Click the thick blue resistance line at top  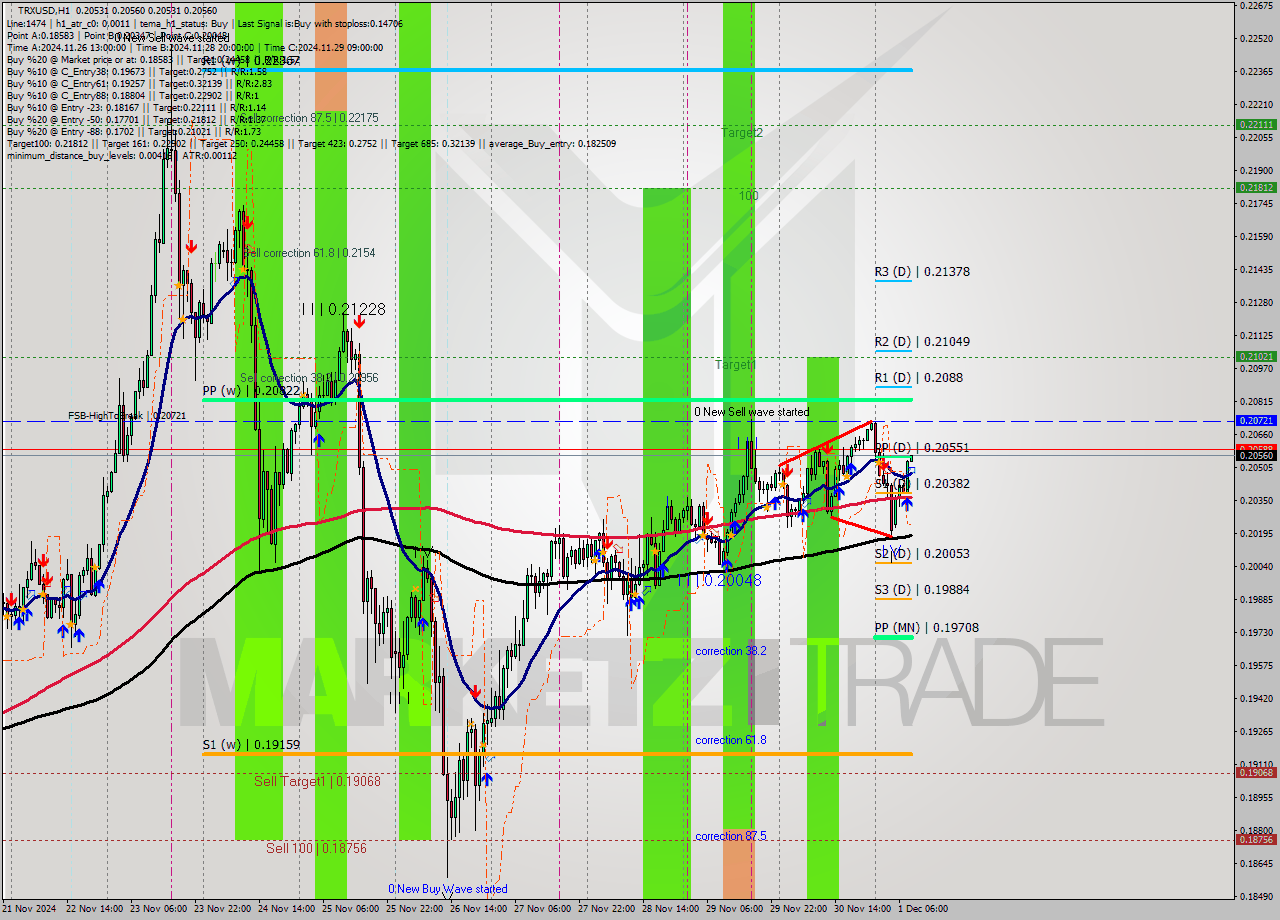[x=556, y=70]
